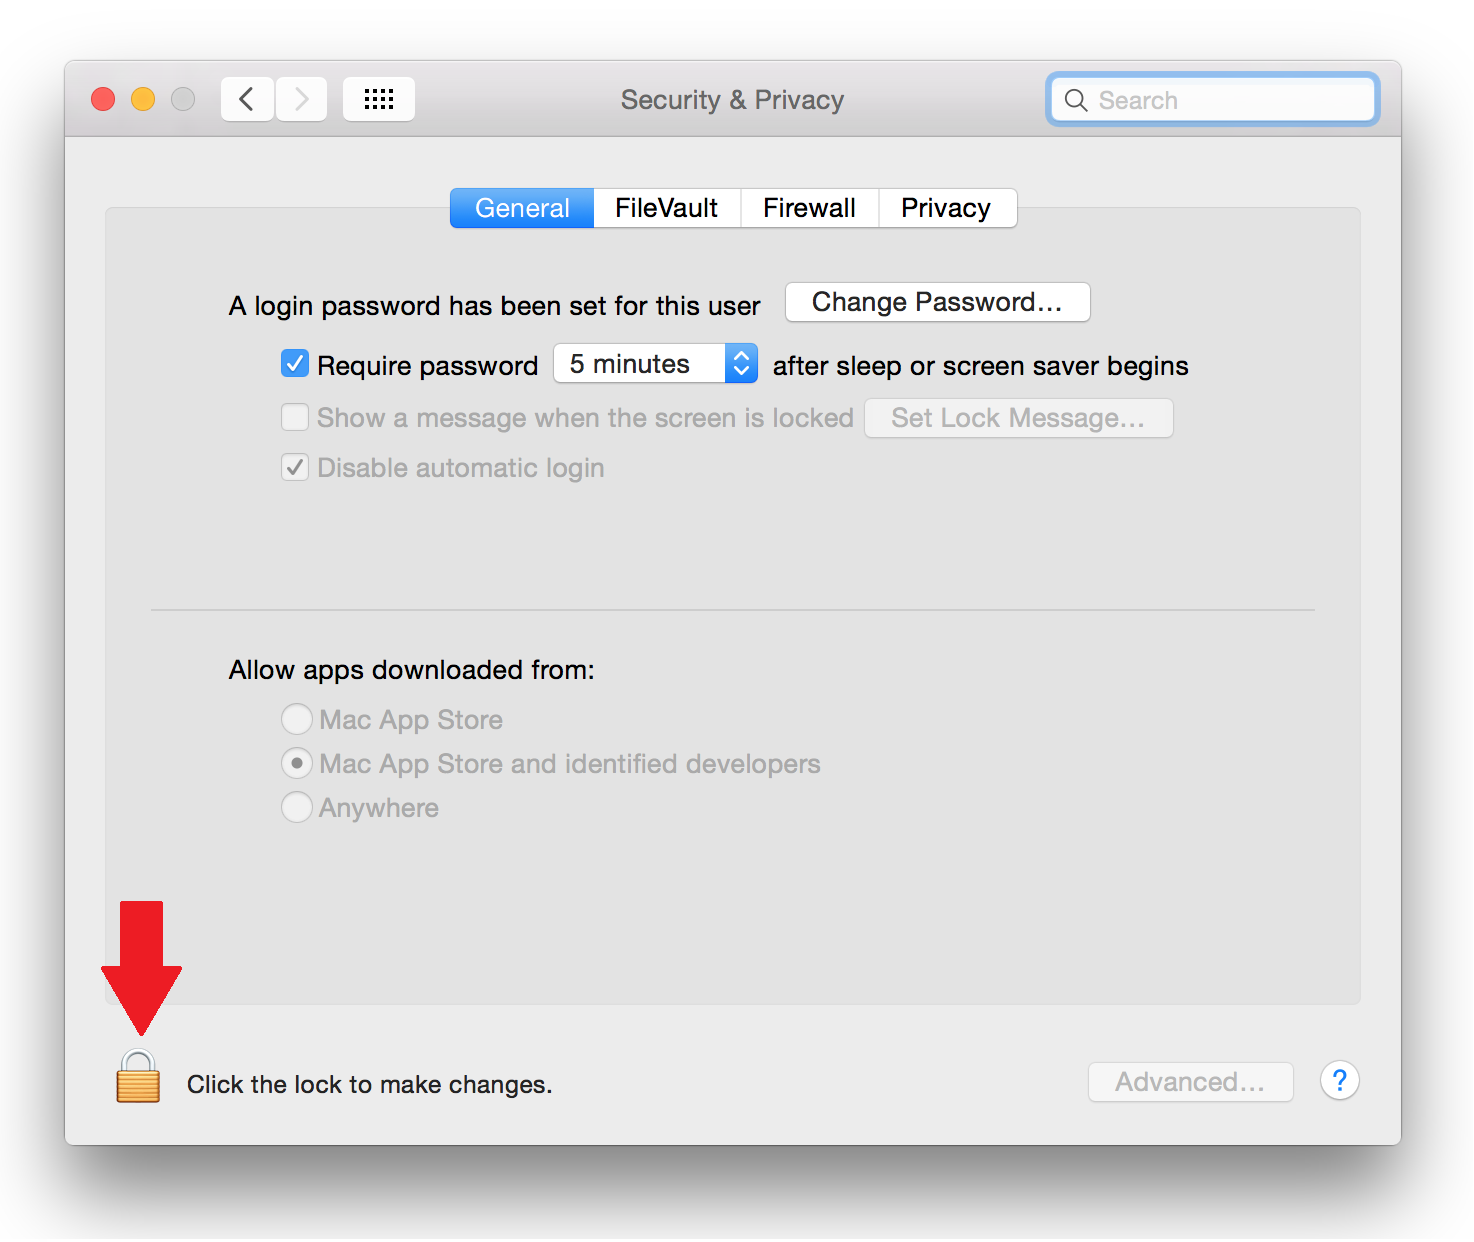Screen dimensions: 1474x1242
Task: Select the Mac App Store radio option
Action: [x=296, y=719]
